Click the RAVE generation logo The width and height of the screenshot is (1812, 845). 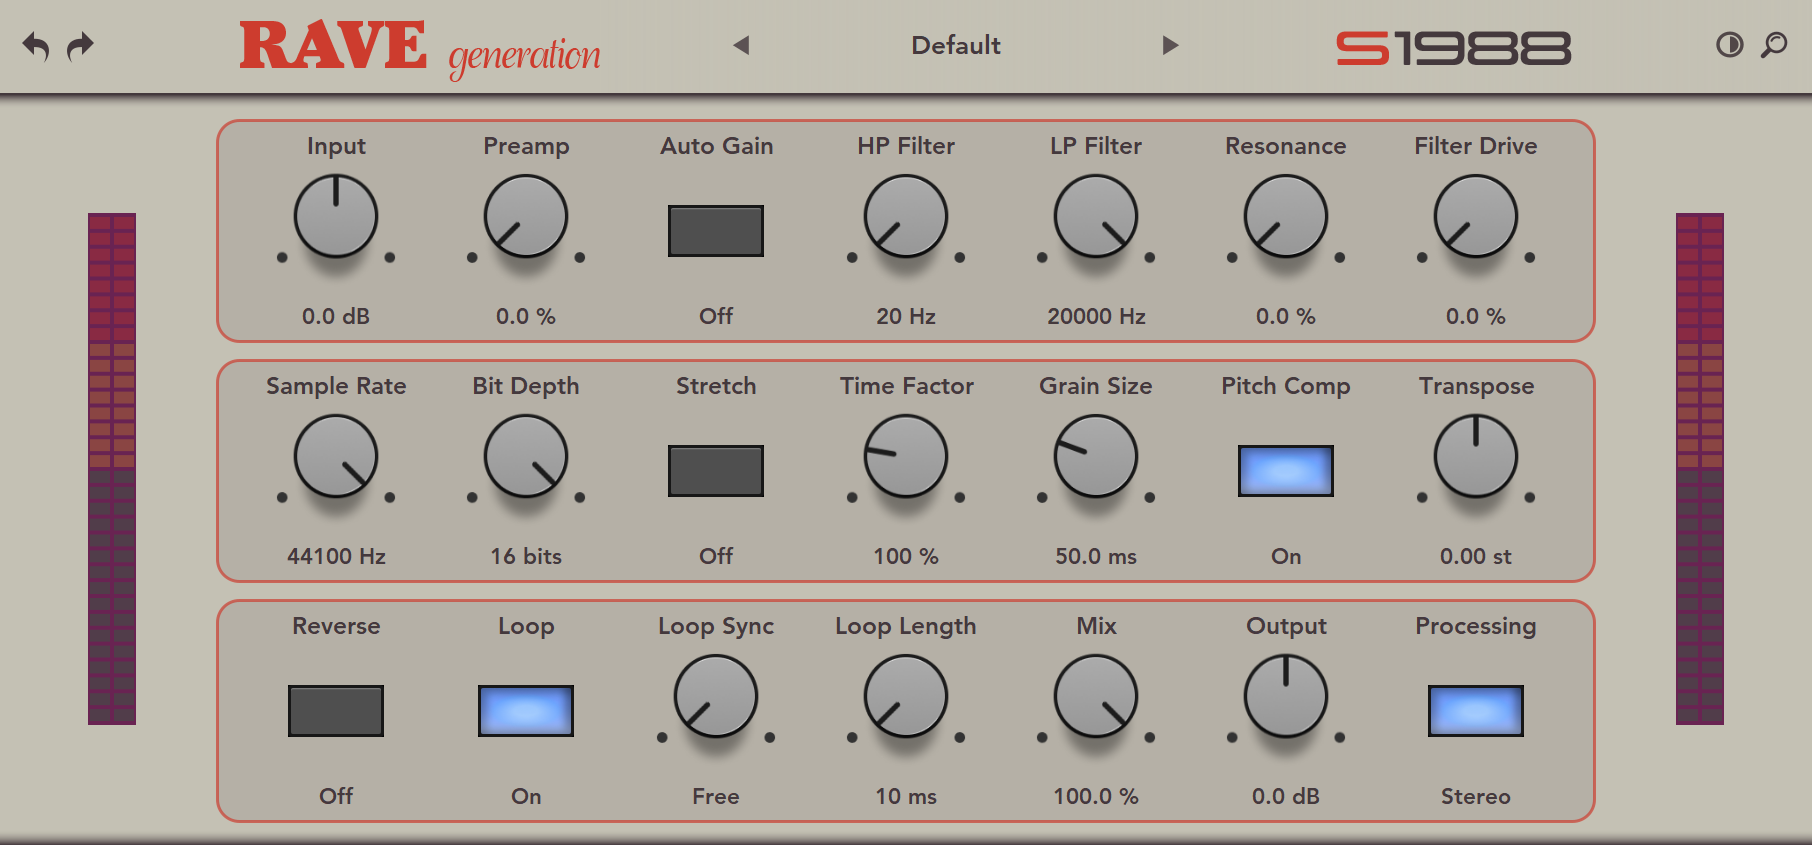pos(420,48)
